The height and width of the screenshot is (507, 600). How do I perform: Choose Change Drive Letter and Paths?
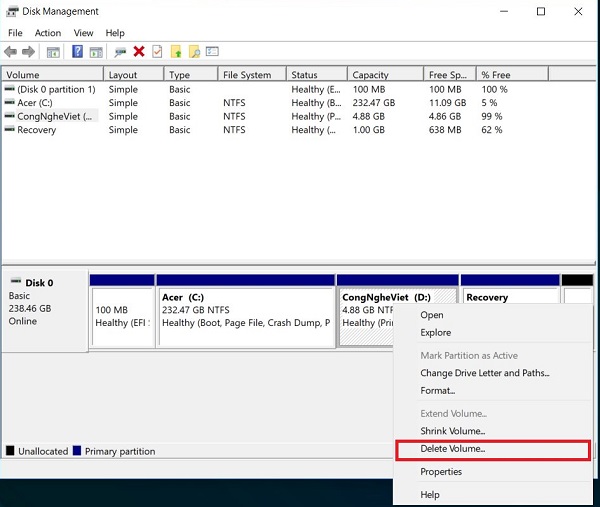tap(484, 373)
